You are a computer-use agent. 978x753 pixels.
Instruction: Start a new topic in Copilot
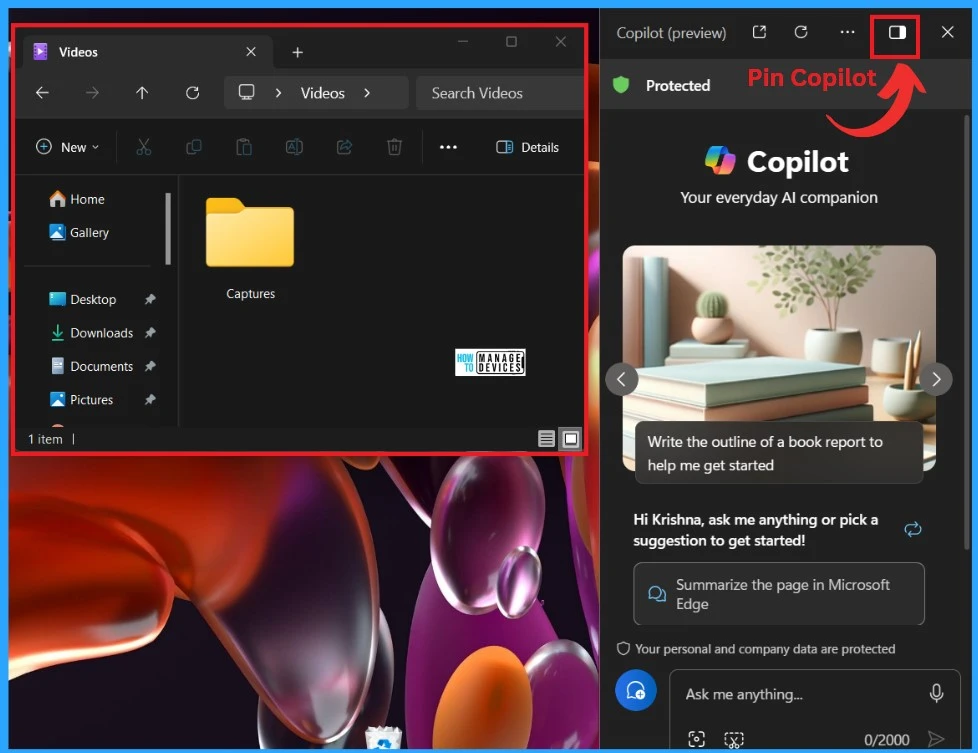pos(636,691)
